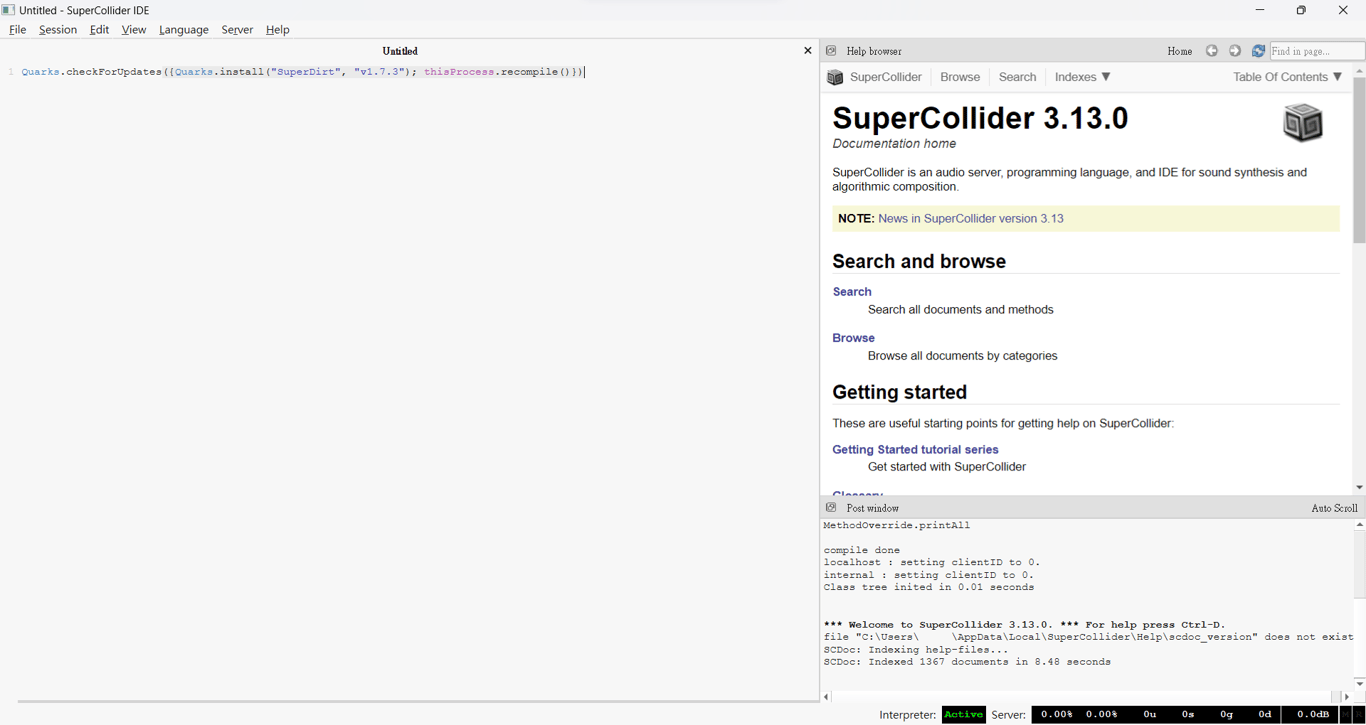Viewport: 1366px width, 725px height.
Task: Open the Server menu
Action: [x=237, y=30]
